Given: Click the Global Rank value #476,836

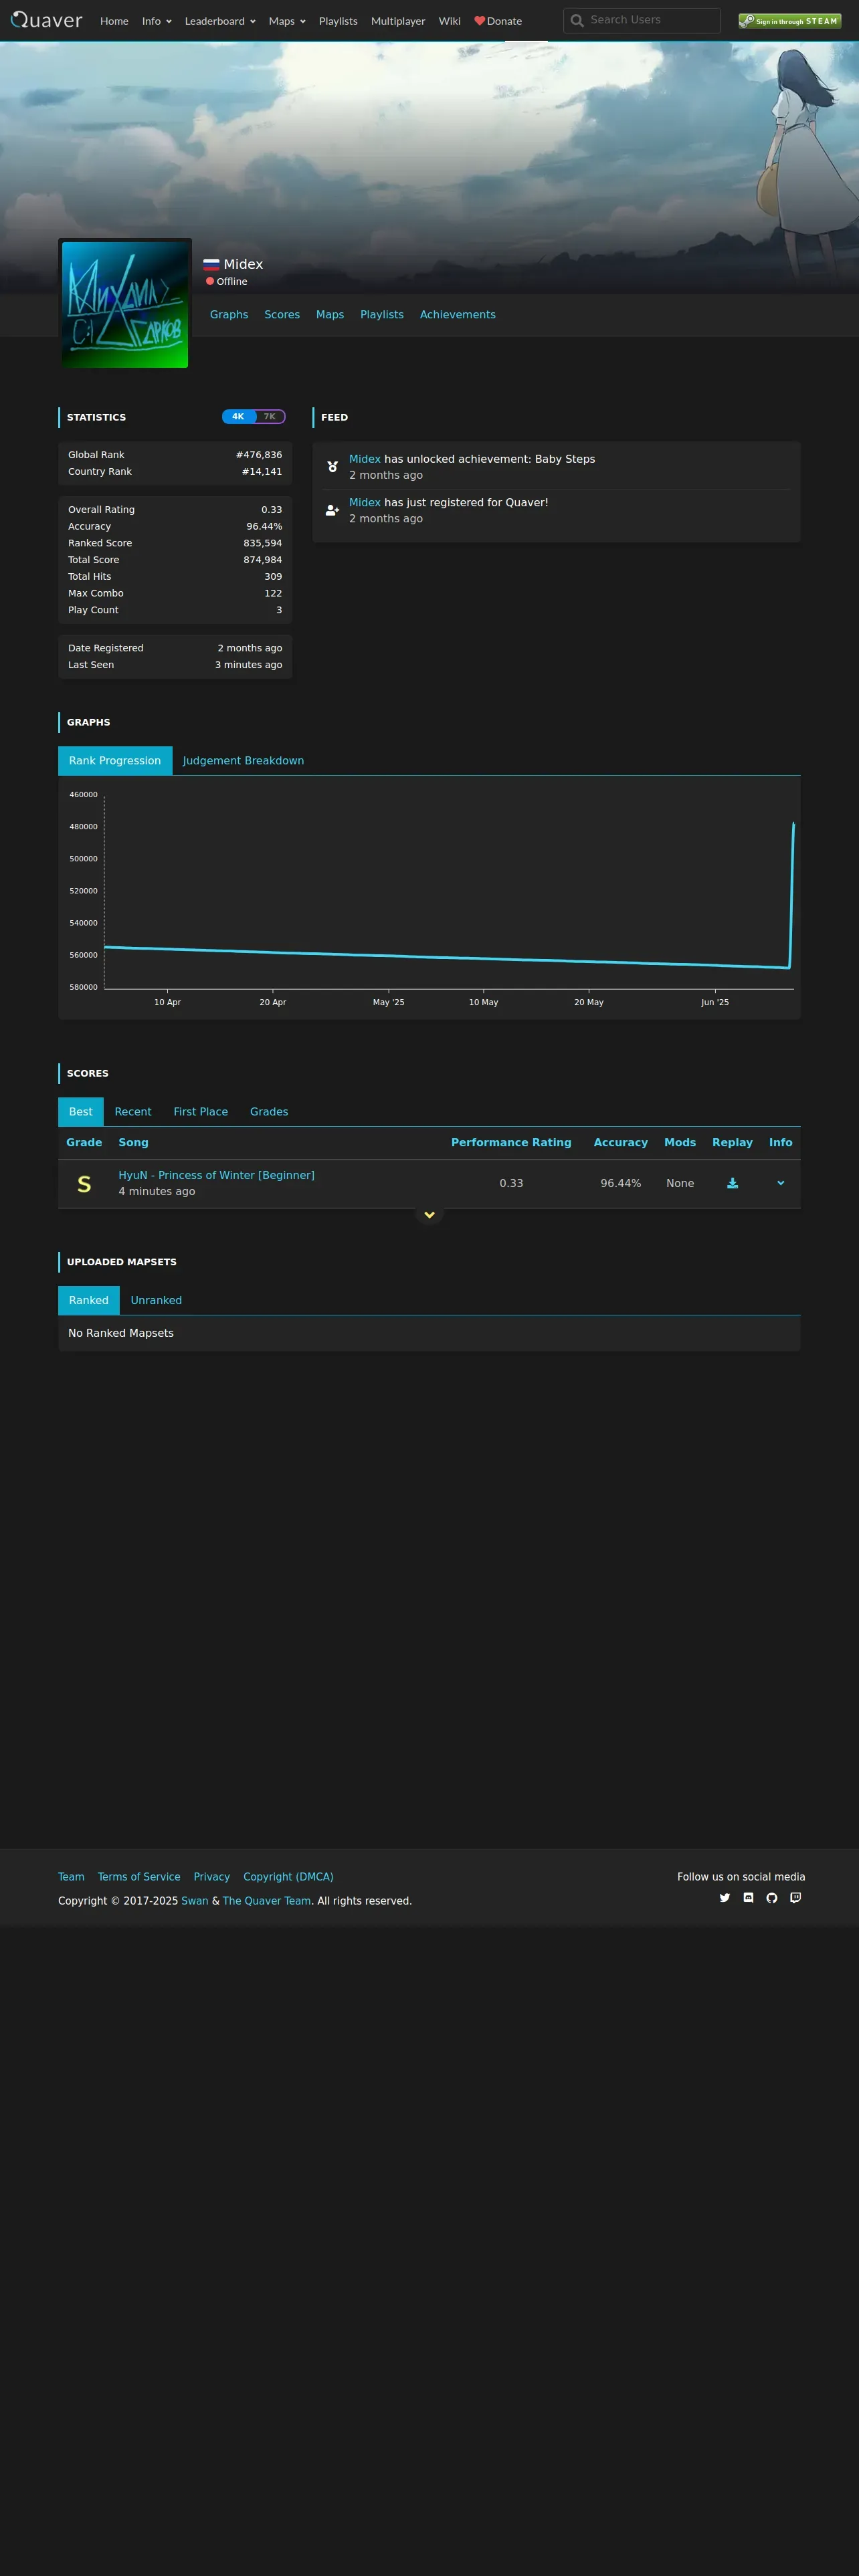Looking at the screenshot, I should (259, 455).
